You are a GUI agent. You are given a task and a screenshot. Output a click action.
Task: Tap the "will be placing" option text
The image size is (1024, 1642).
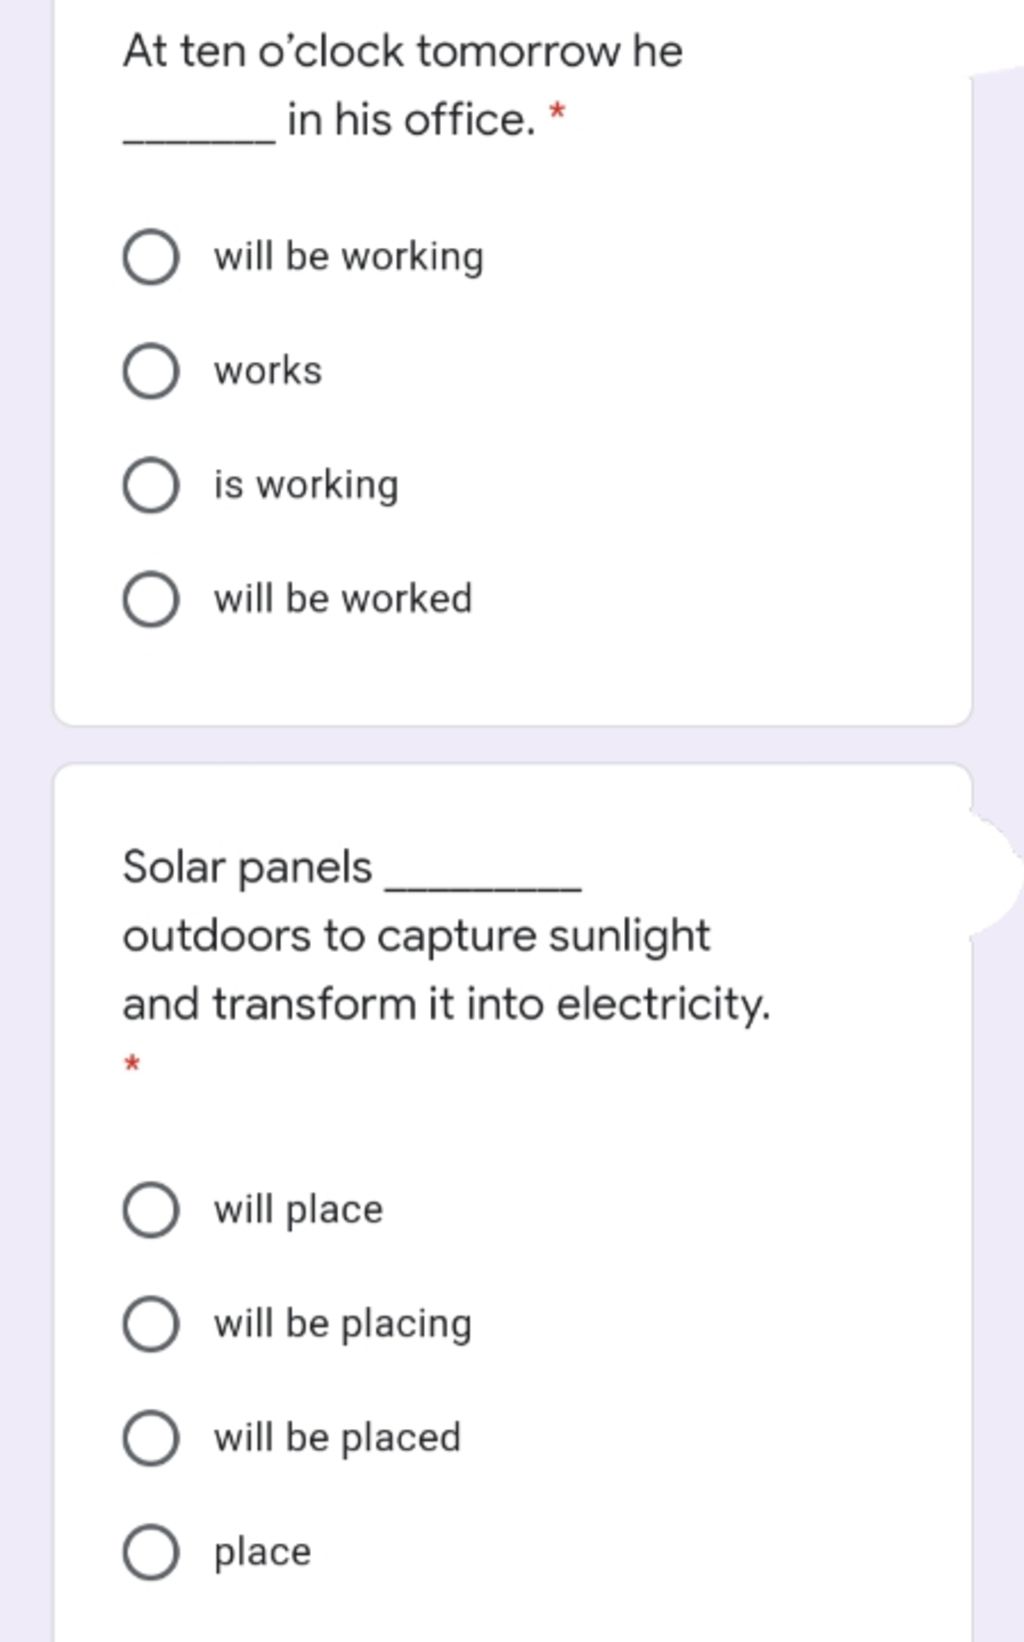tap(342, 1324)
